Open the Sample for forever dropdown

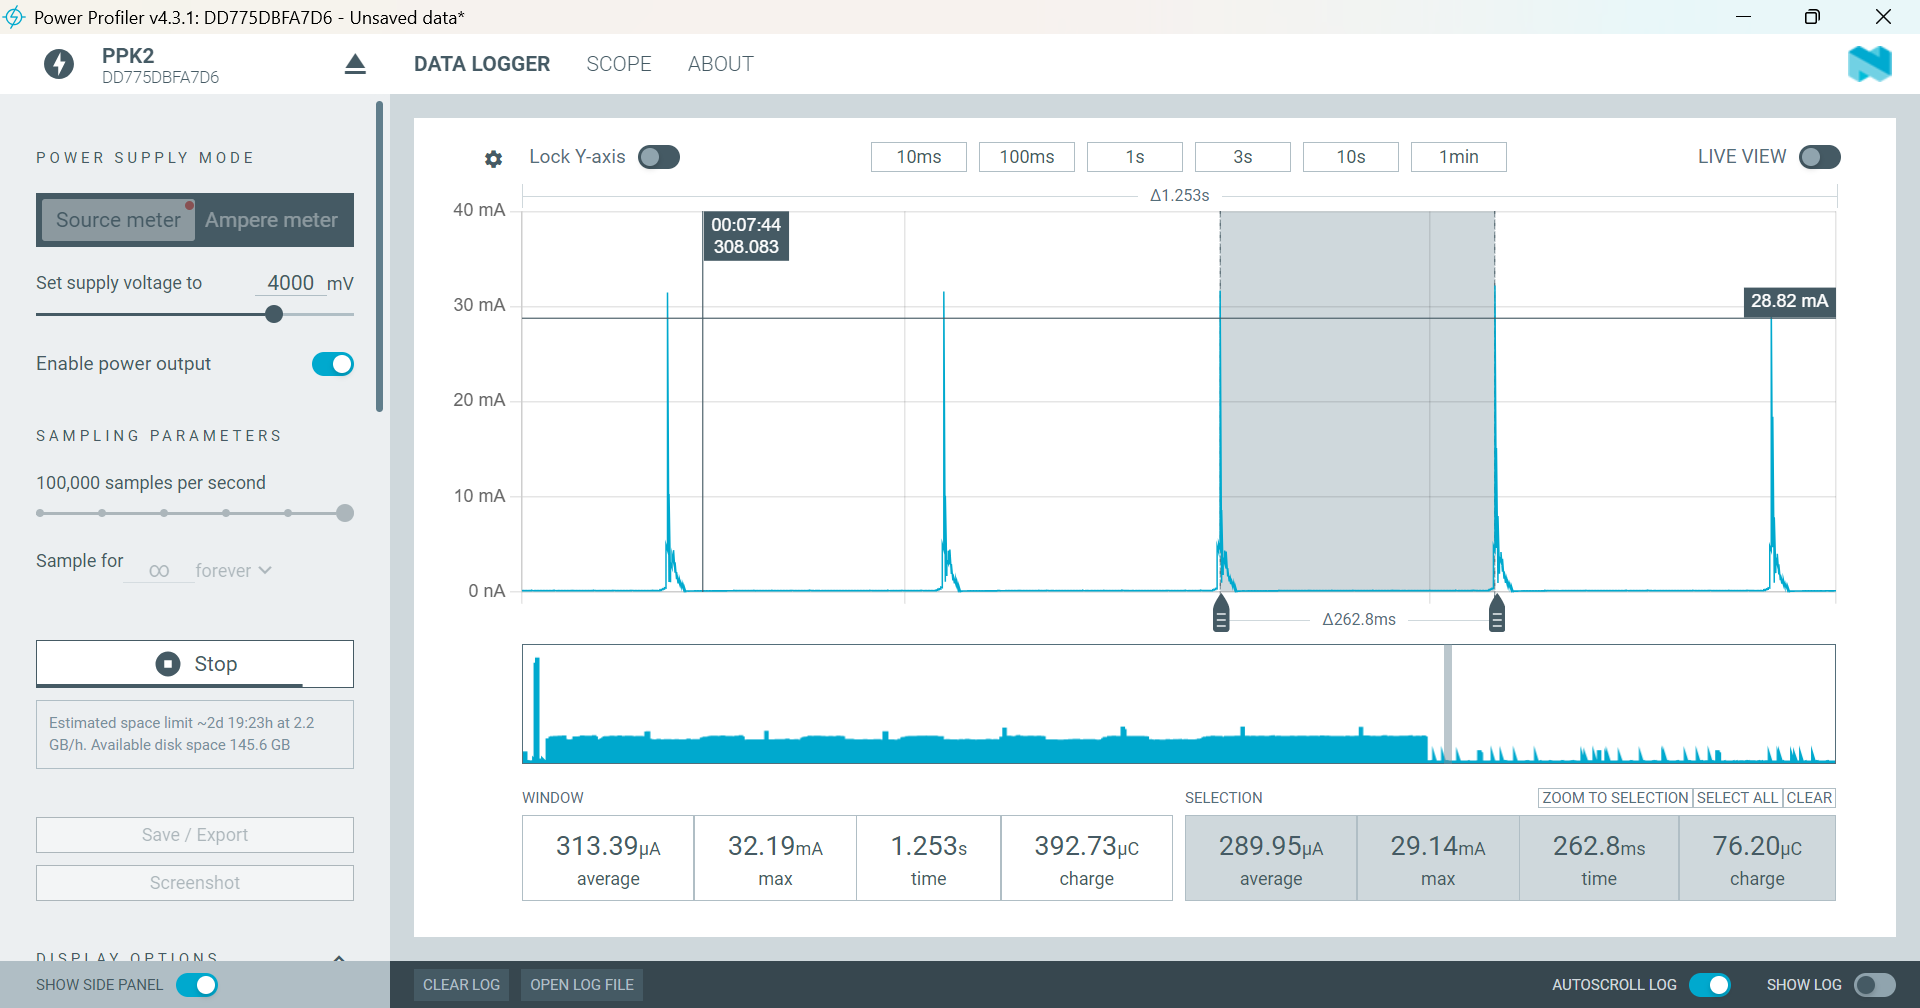[233, 571]
